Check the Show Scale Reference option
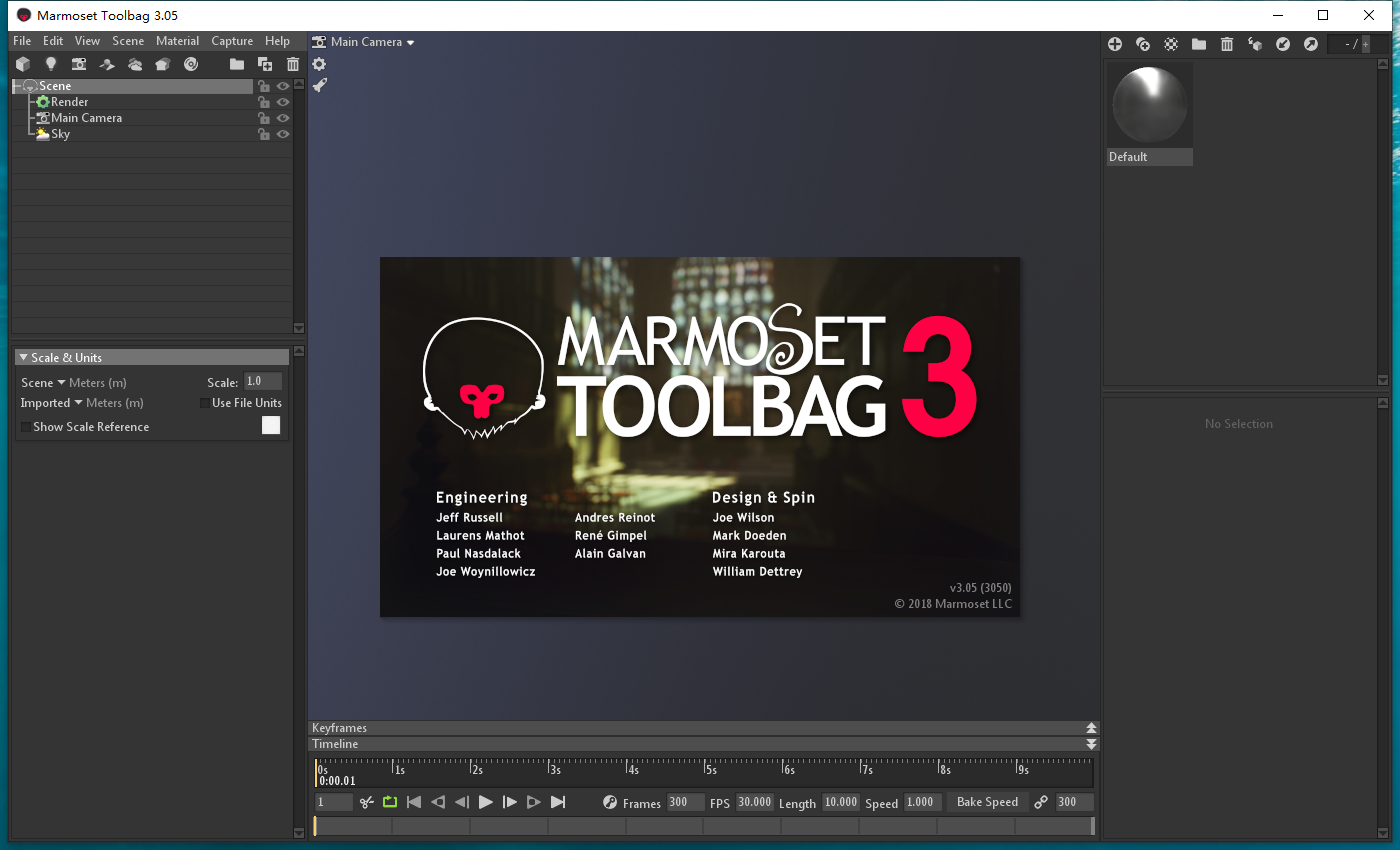The image size is (1400, 850). (x=26, y=427)
